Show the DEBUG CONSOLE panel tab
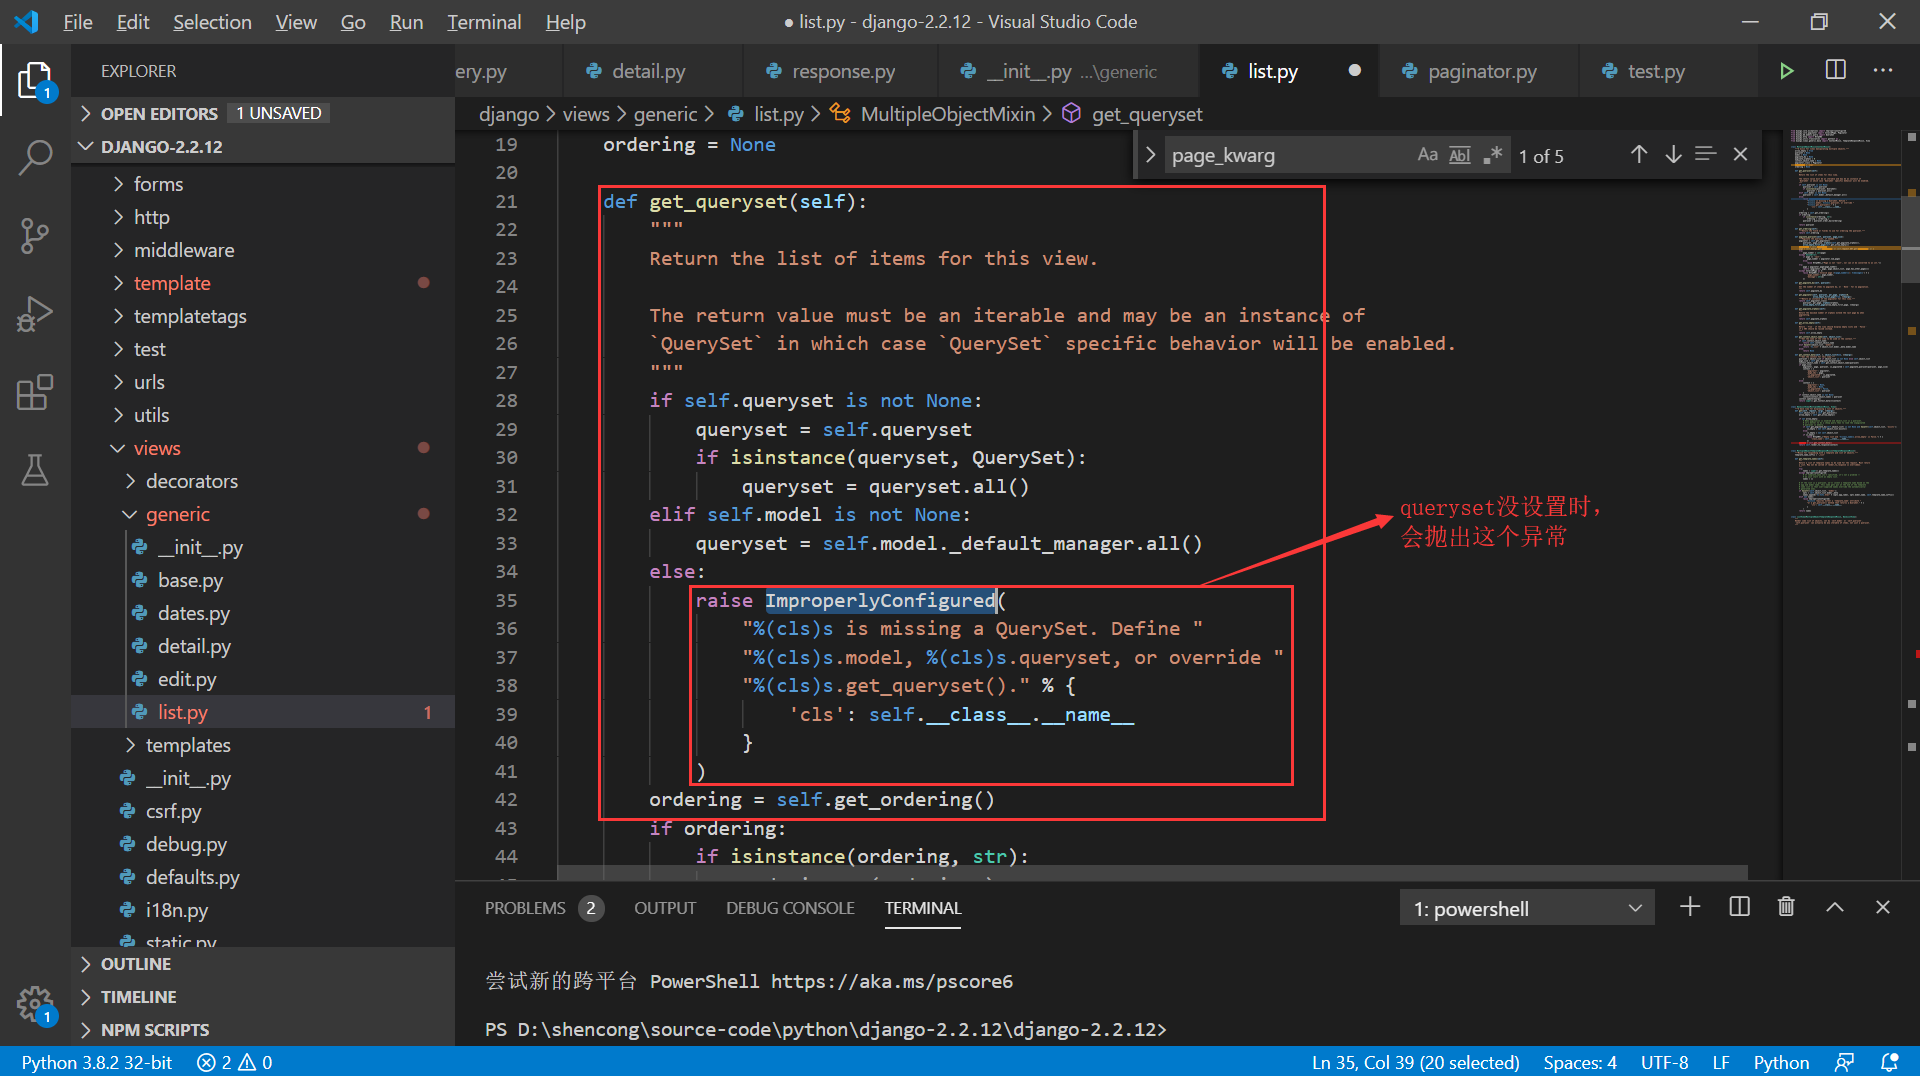The width and height of the screenshot is (1920, 1076). (x=790, y=908)
